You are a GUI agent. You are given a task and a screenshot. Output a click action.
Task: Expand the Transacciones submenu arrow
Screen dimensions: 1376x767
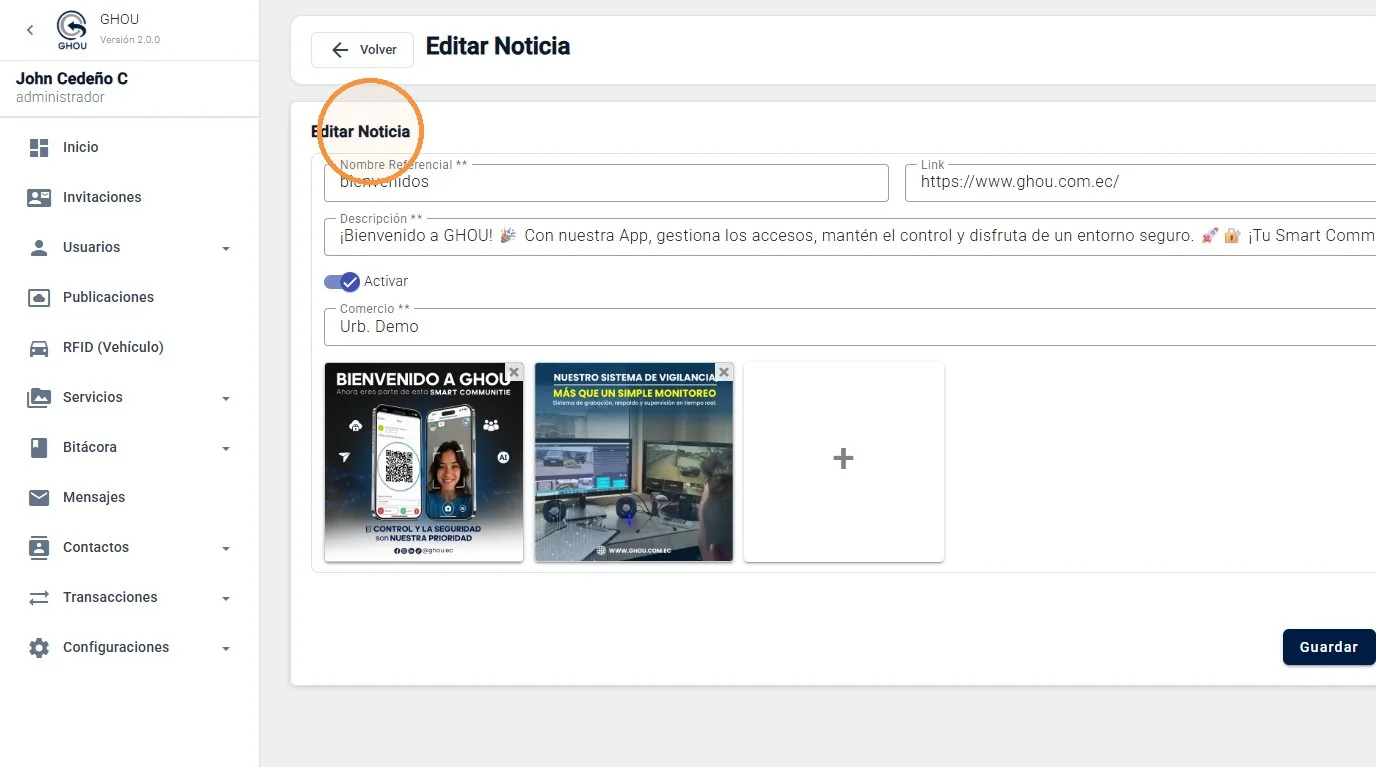226,599
